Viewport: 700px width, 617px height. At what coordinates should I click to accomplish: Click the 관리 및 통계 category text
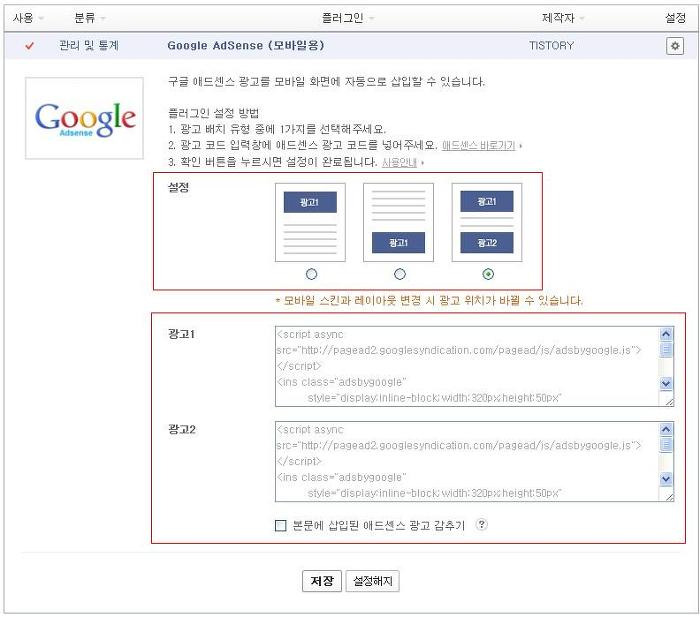(x=89, y=46)
